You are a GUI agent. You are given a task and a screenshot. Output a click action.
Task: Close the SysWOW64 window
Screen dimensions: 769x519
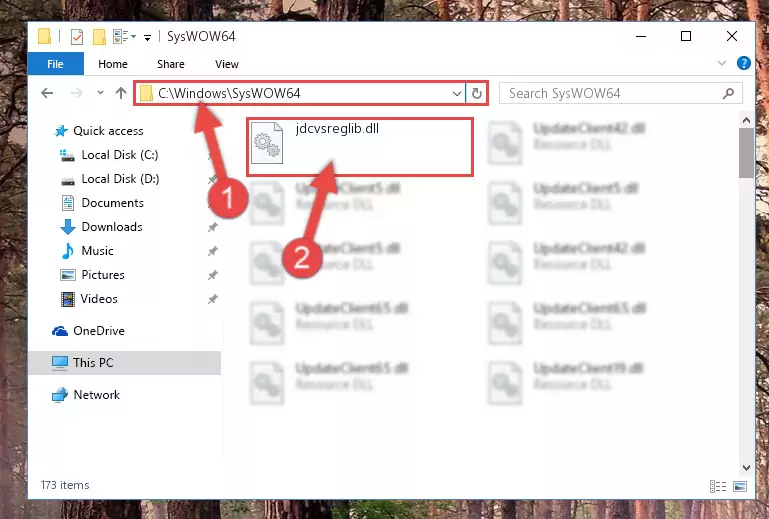click(732, 36)
